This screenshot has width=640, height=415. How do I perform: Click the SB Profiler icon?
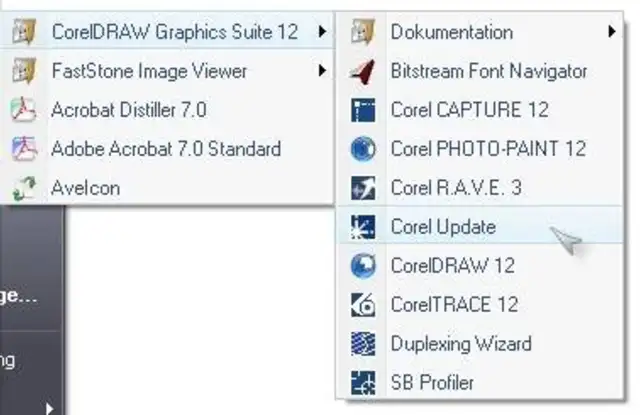point(362,382)
